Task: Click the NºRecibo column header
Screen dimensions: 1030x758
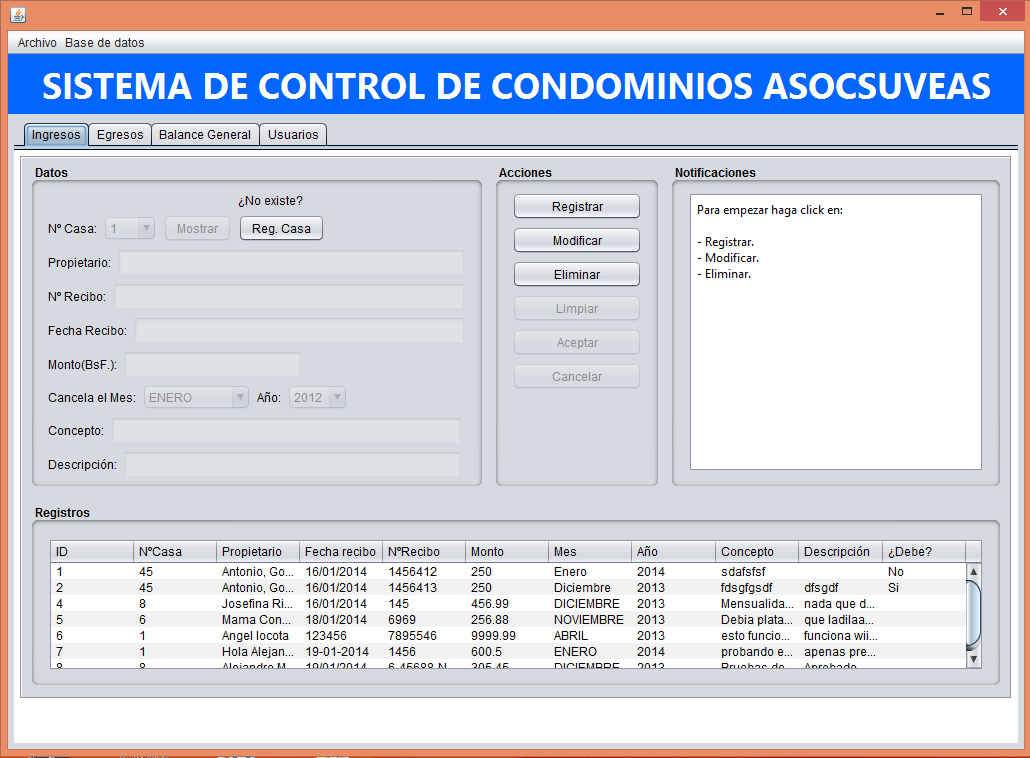Action: 424,552
